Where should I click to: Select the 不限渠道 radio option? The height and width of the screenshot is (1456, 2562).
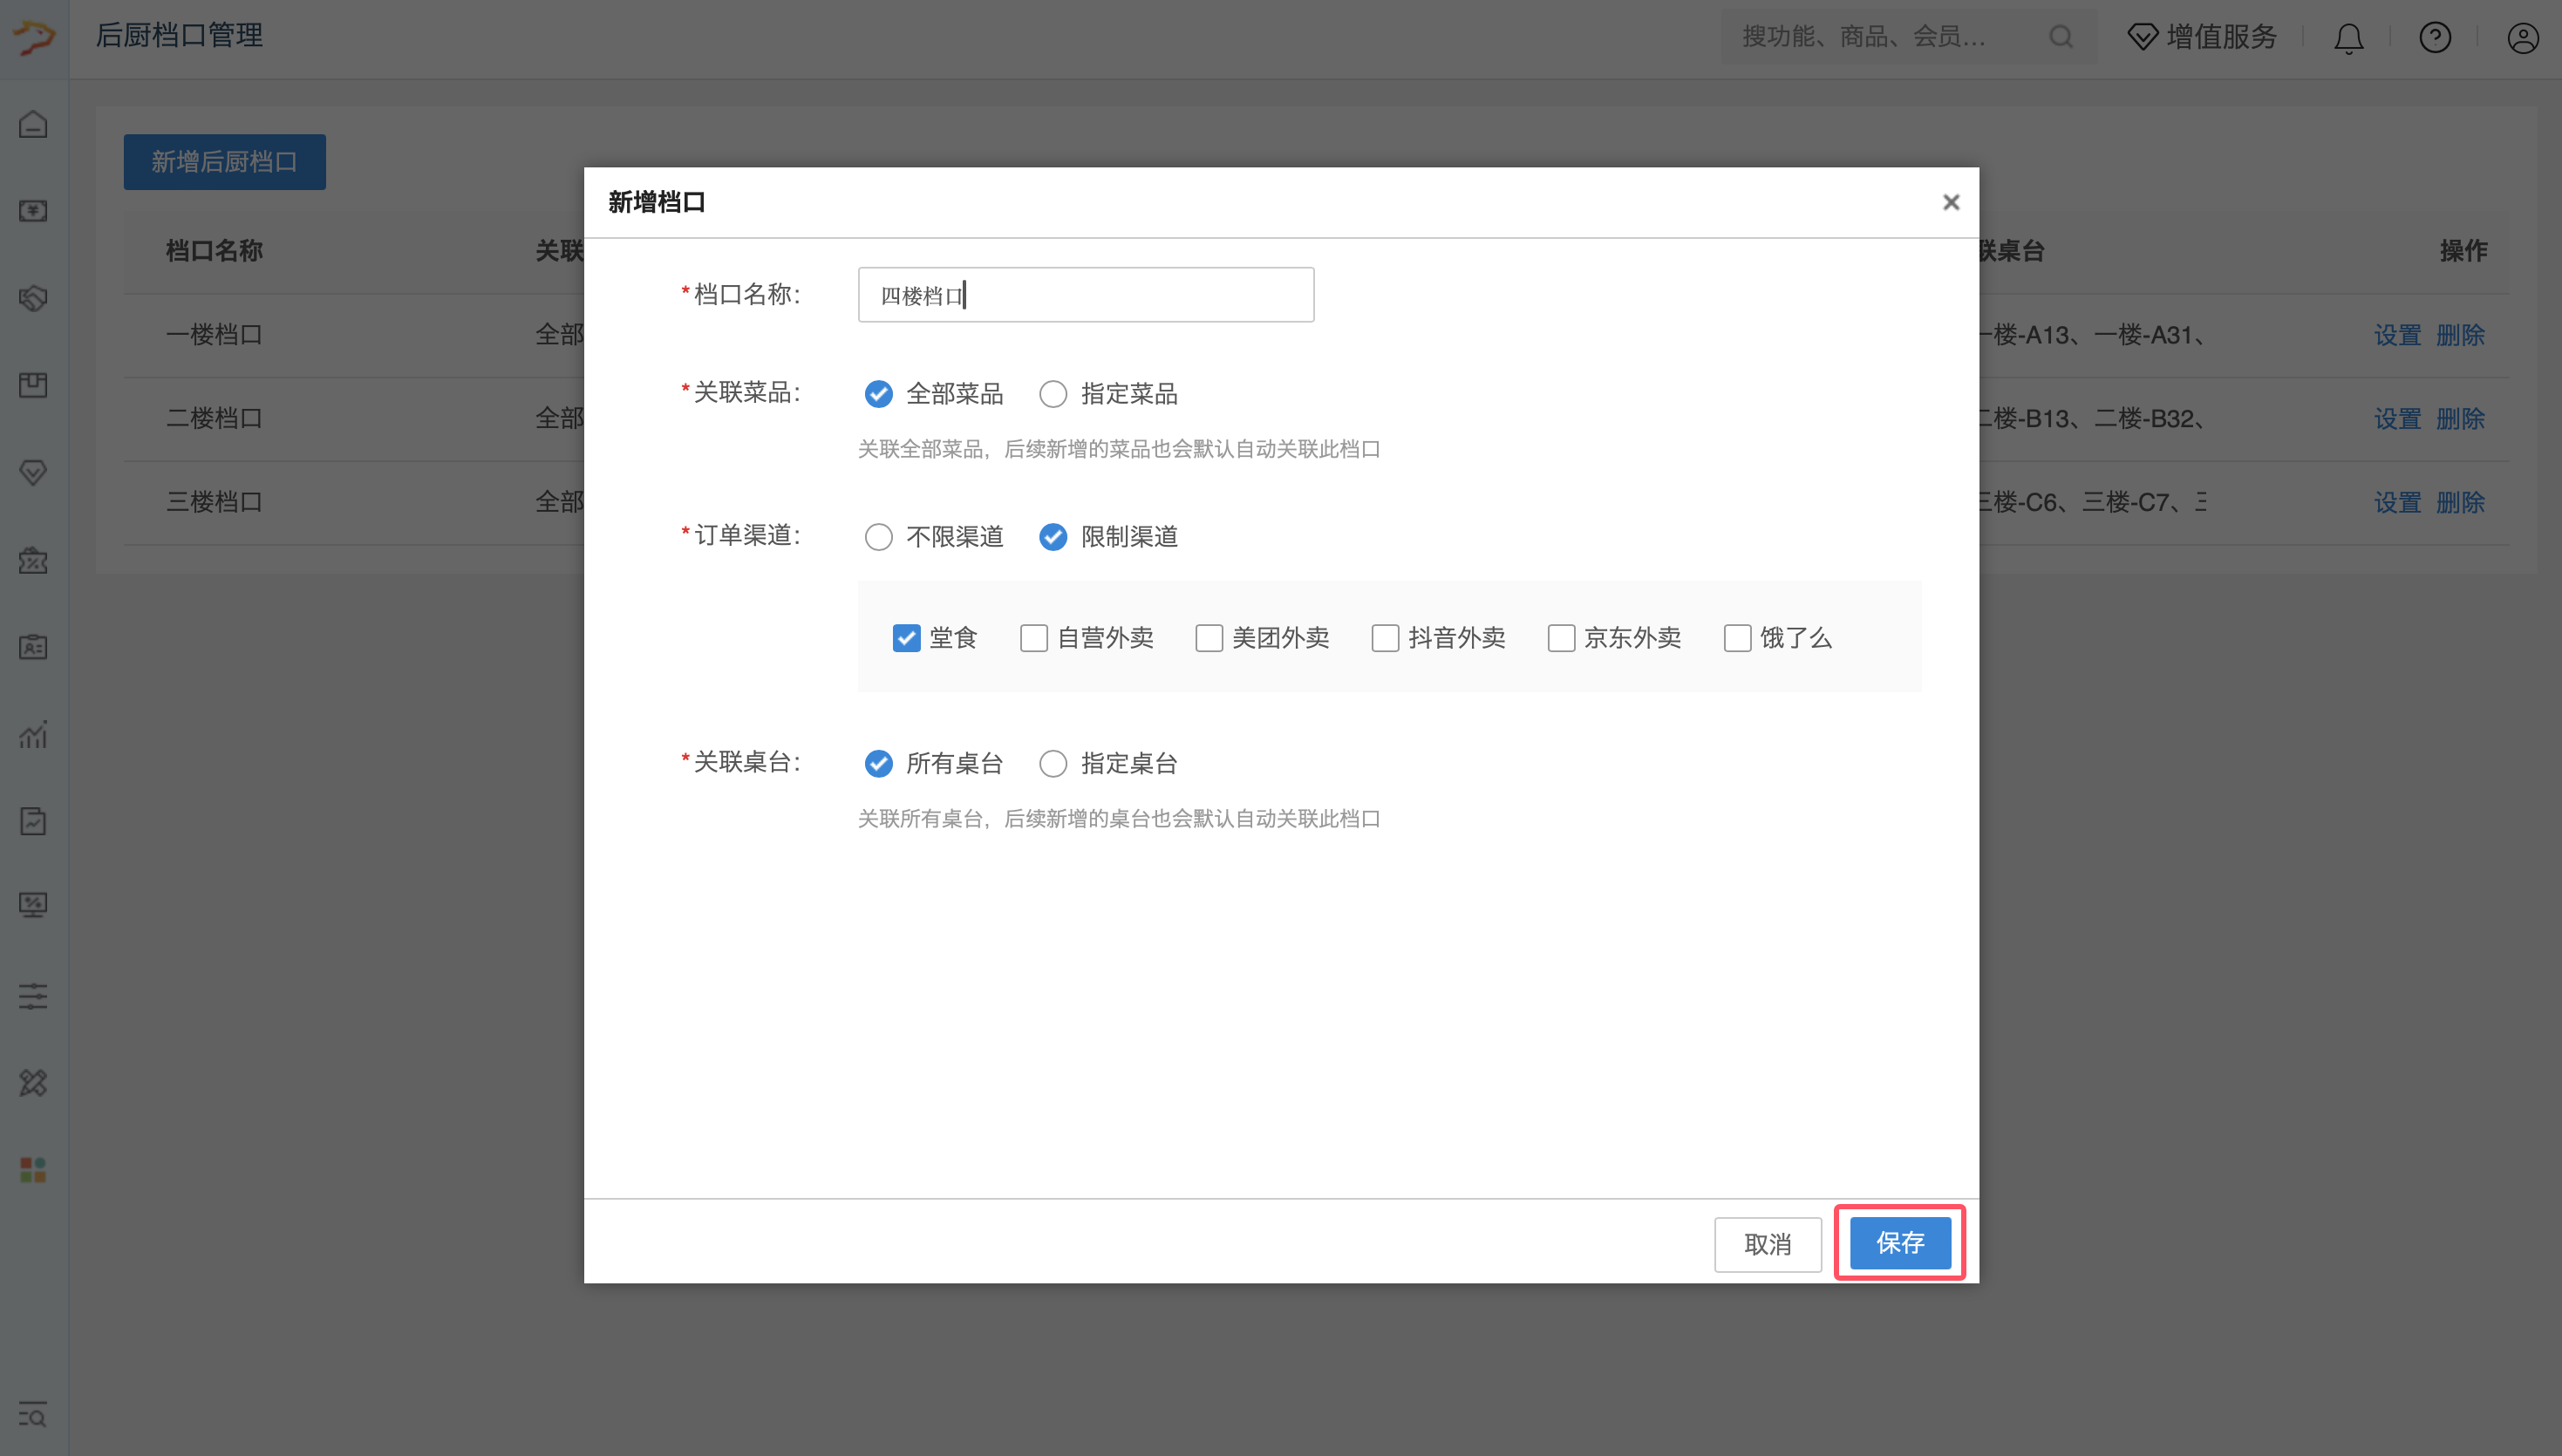tap(878, 537)
